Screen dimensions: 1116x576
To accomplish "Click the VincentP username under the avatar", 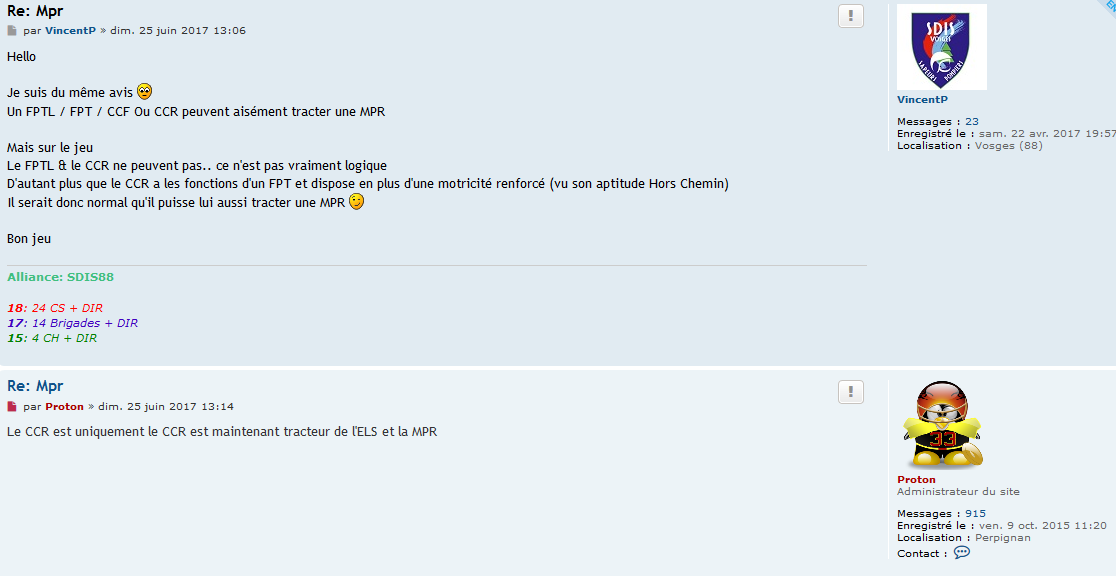I will tap(922, 100).
